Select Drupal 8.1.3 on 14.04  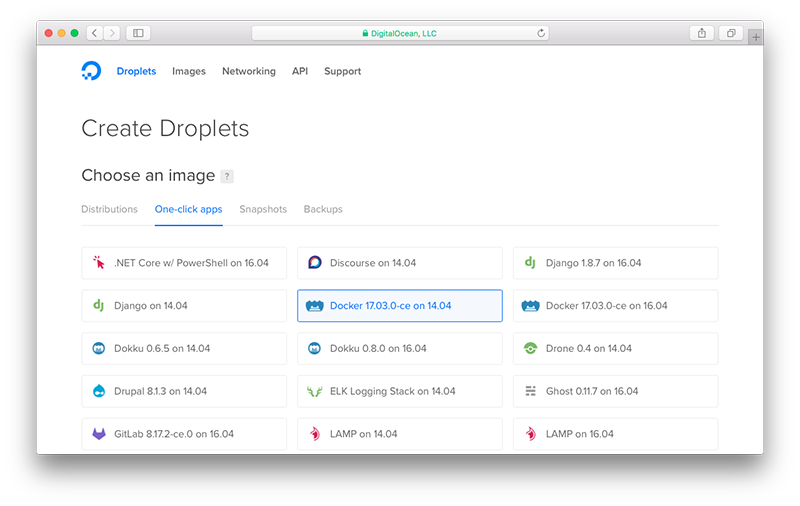tap(184, 391)
